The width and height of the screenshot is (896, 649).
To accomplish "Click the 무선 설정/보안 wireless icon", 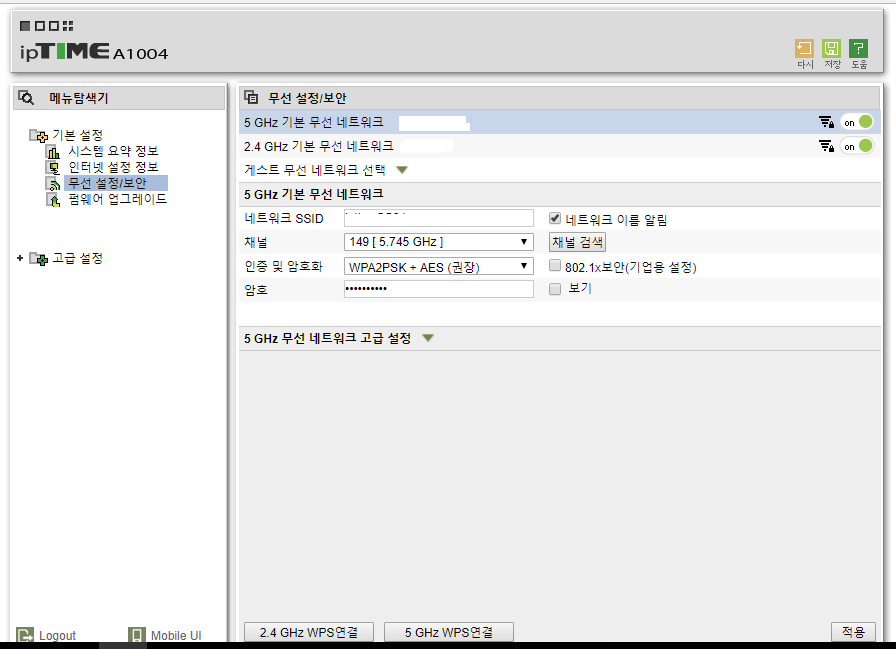I will 53,183.
